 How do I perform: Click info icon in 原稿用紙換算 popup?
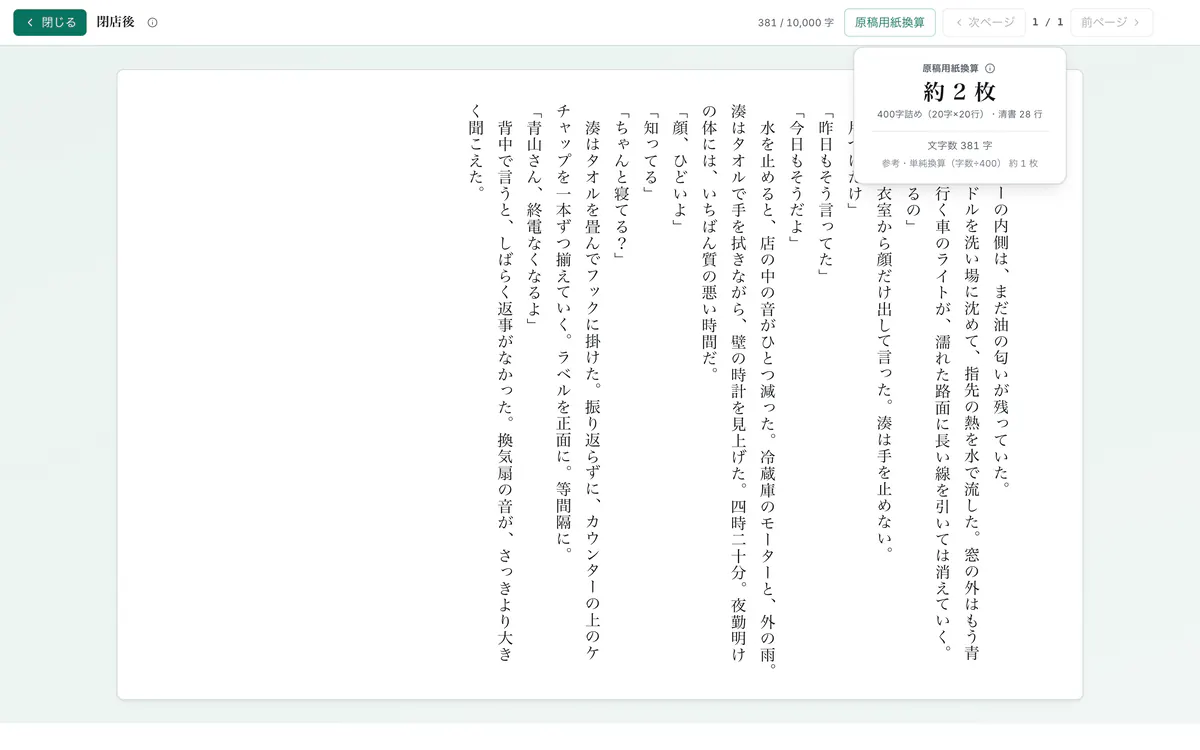990,69
